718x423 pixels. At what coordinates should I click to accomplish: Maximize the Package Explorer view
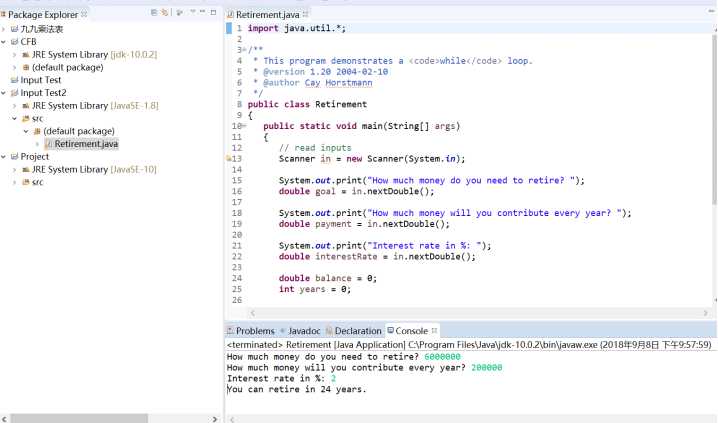[x=213, y=12]
